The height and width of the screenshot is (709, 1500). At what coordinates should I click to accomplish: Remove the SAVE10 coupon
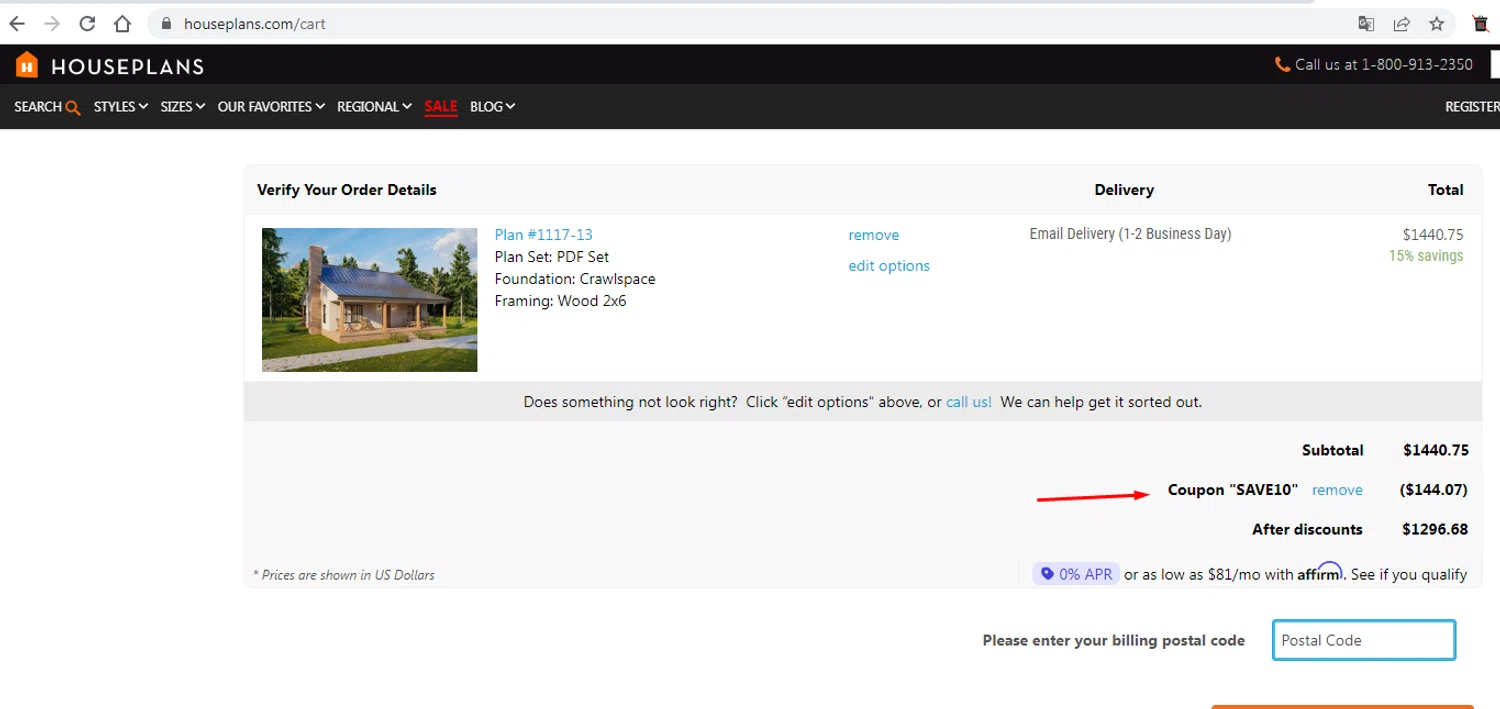1337,490
